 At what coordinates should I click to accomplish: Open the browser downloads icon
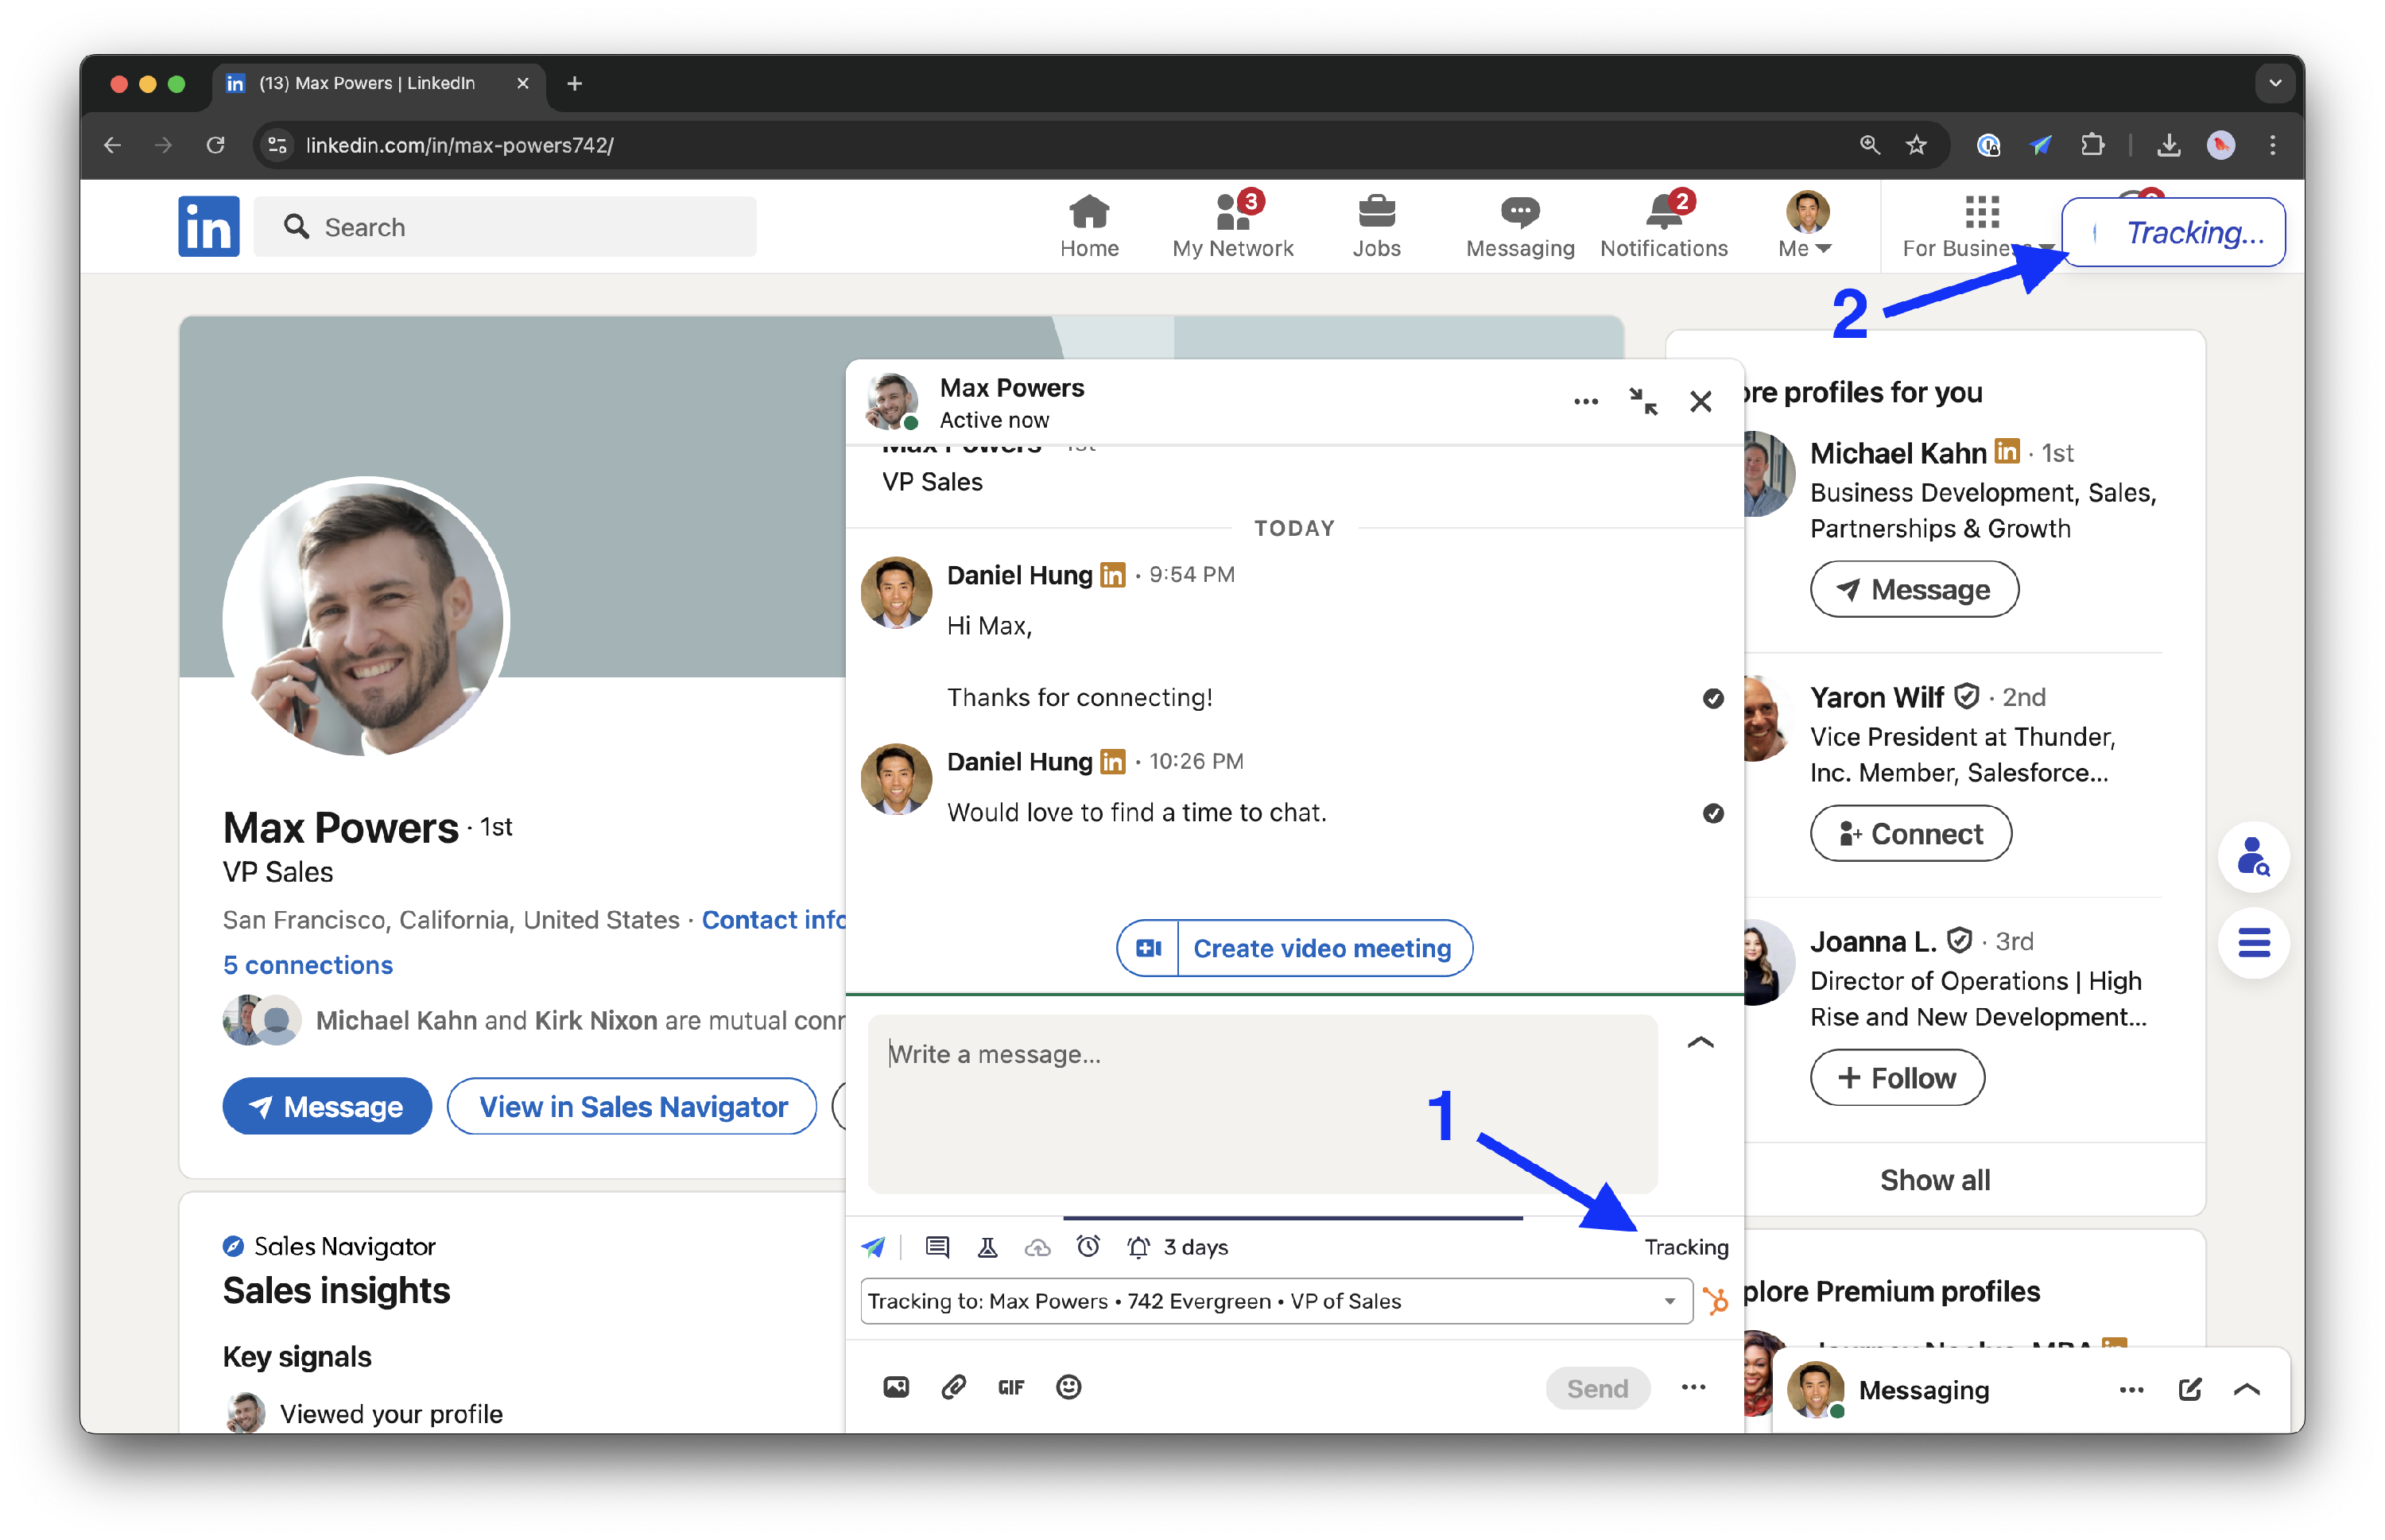point(2167,145)
